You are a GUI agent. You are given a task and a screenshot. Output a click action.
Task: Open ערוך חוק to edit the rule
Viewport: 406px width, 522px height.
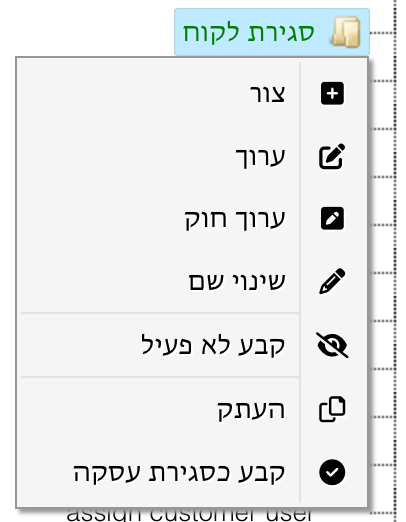pyautogui.click(x=192, y=219)
